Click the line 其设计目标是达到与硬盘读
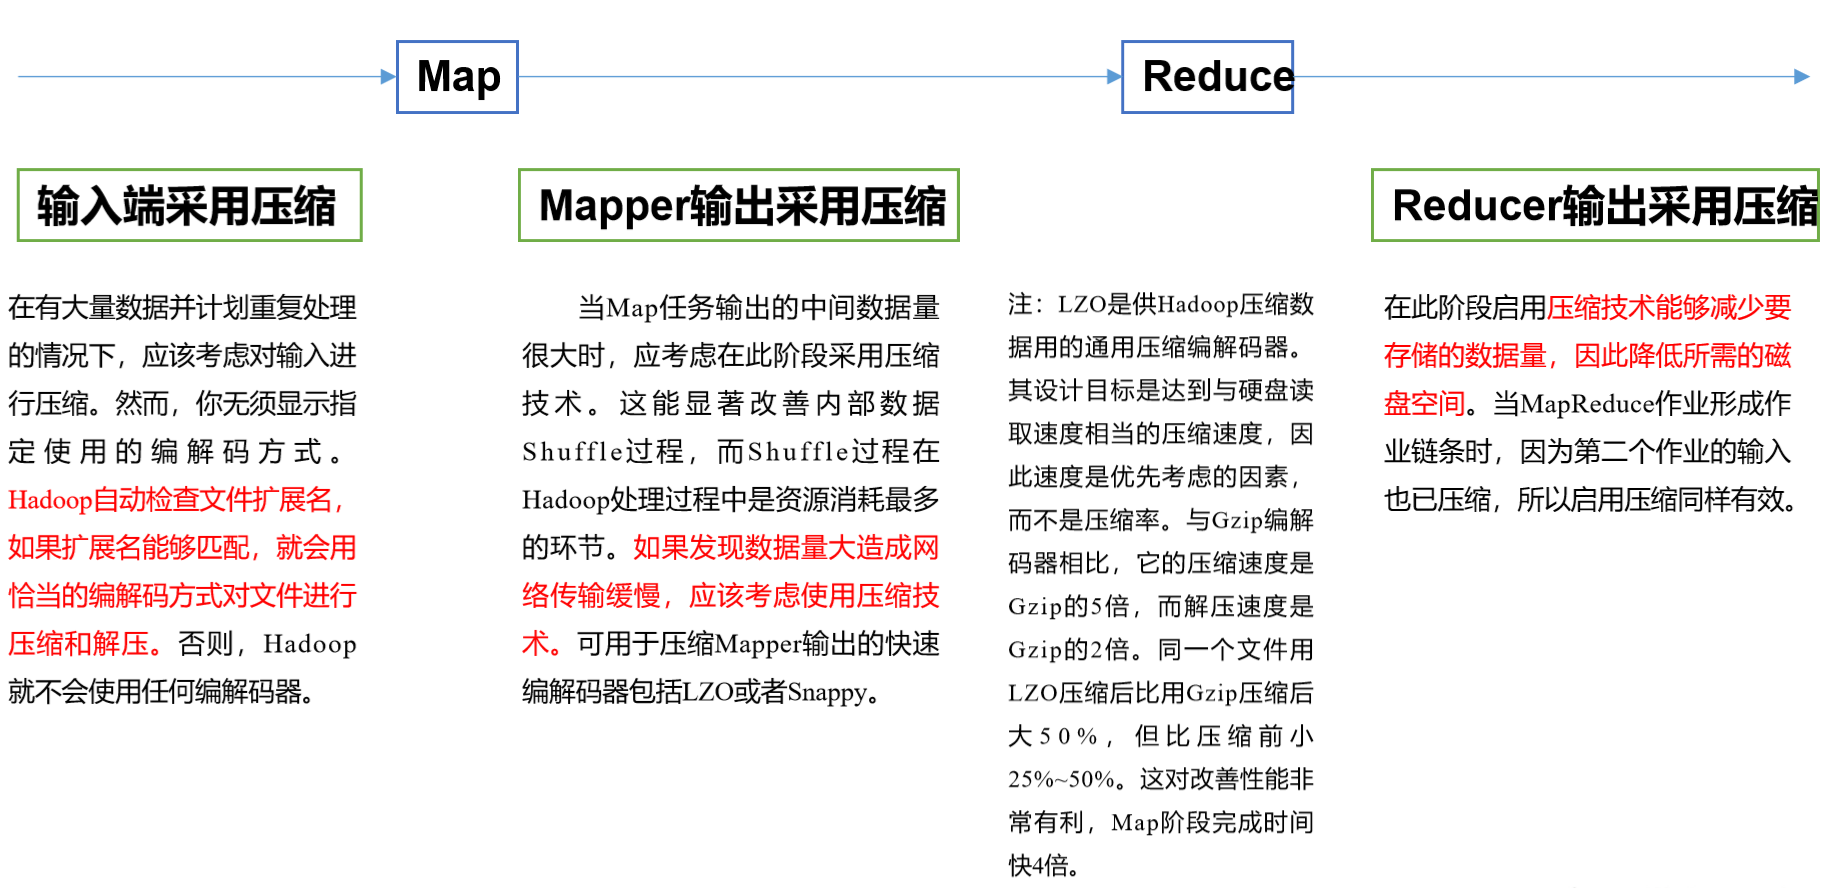This screenshot has width=1831, height=888. click(x=1161, y=390)
